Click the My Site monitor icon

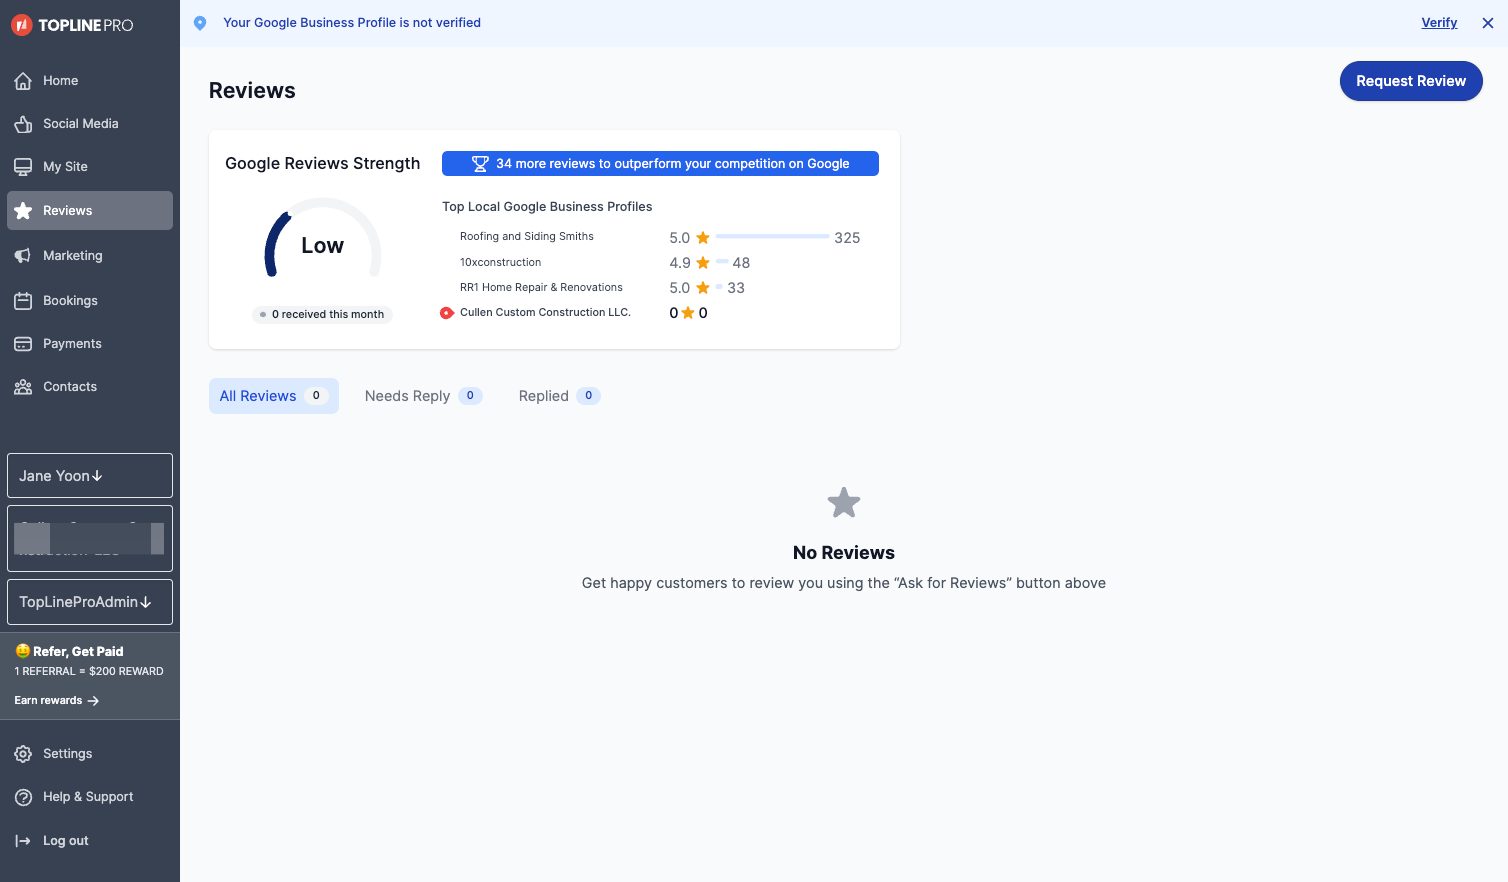click(x=23, y=167)
